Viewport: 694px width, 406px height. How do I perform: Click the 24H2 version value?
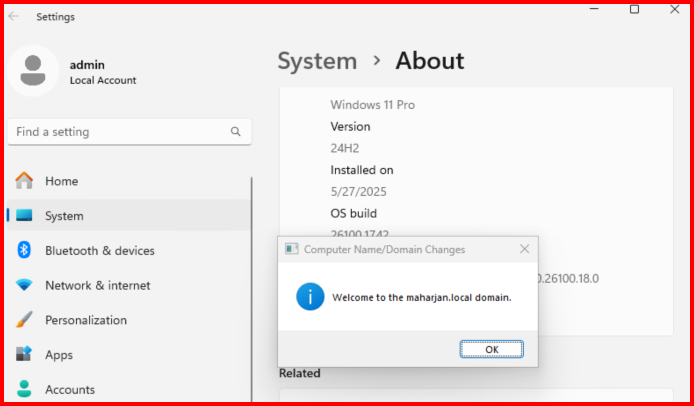pyautogui.click(x=344, y=148)
